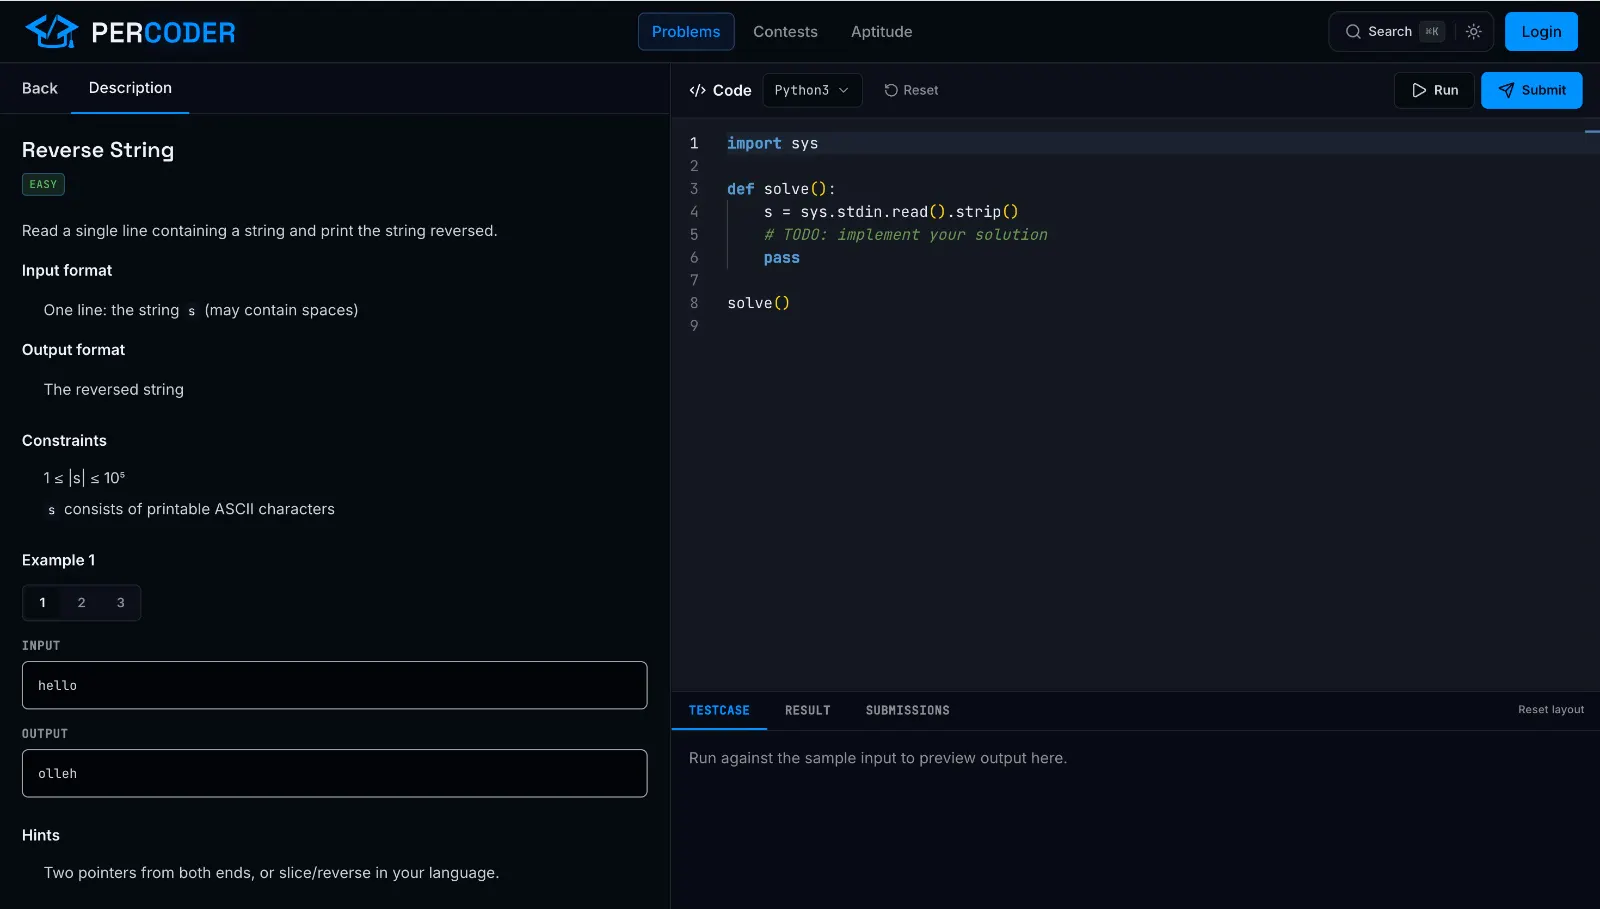Click the play triangle icon in Run
Screen dimensions: 1600x909
tap(1419, 90)
